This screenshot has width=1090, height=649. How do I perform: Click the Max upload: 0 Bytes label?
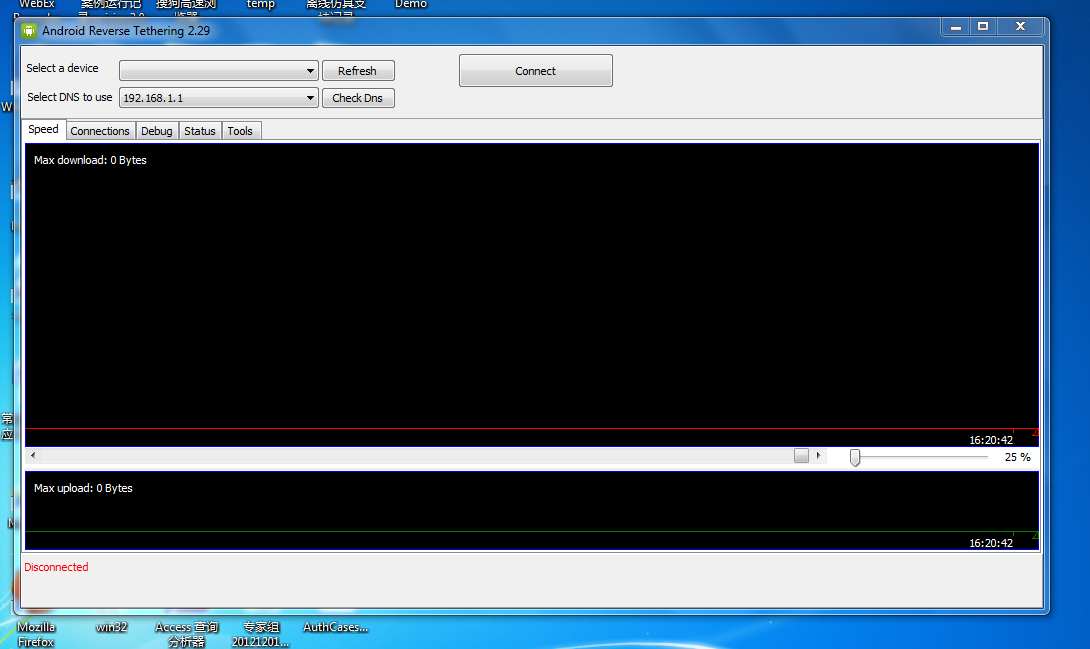(83, 488)
